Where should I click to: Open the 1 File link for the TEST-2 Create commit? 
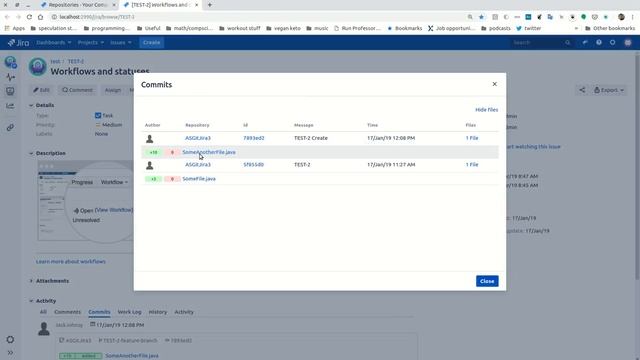coord(472,138)
